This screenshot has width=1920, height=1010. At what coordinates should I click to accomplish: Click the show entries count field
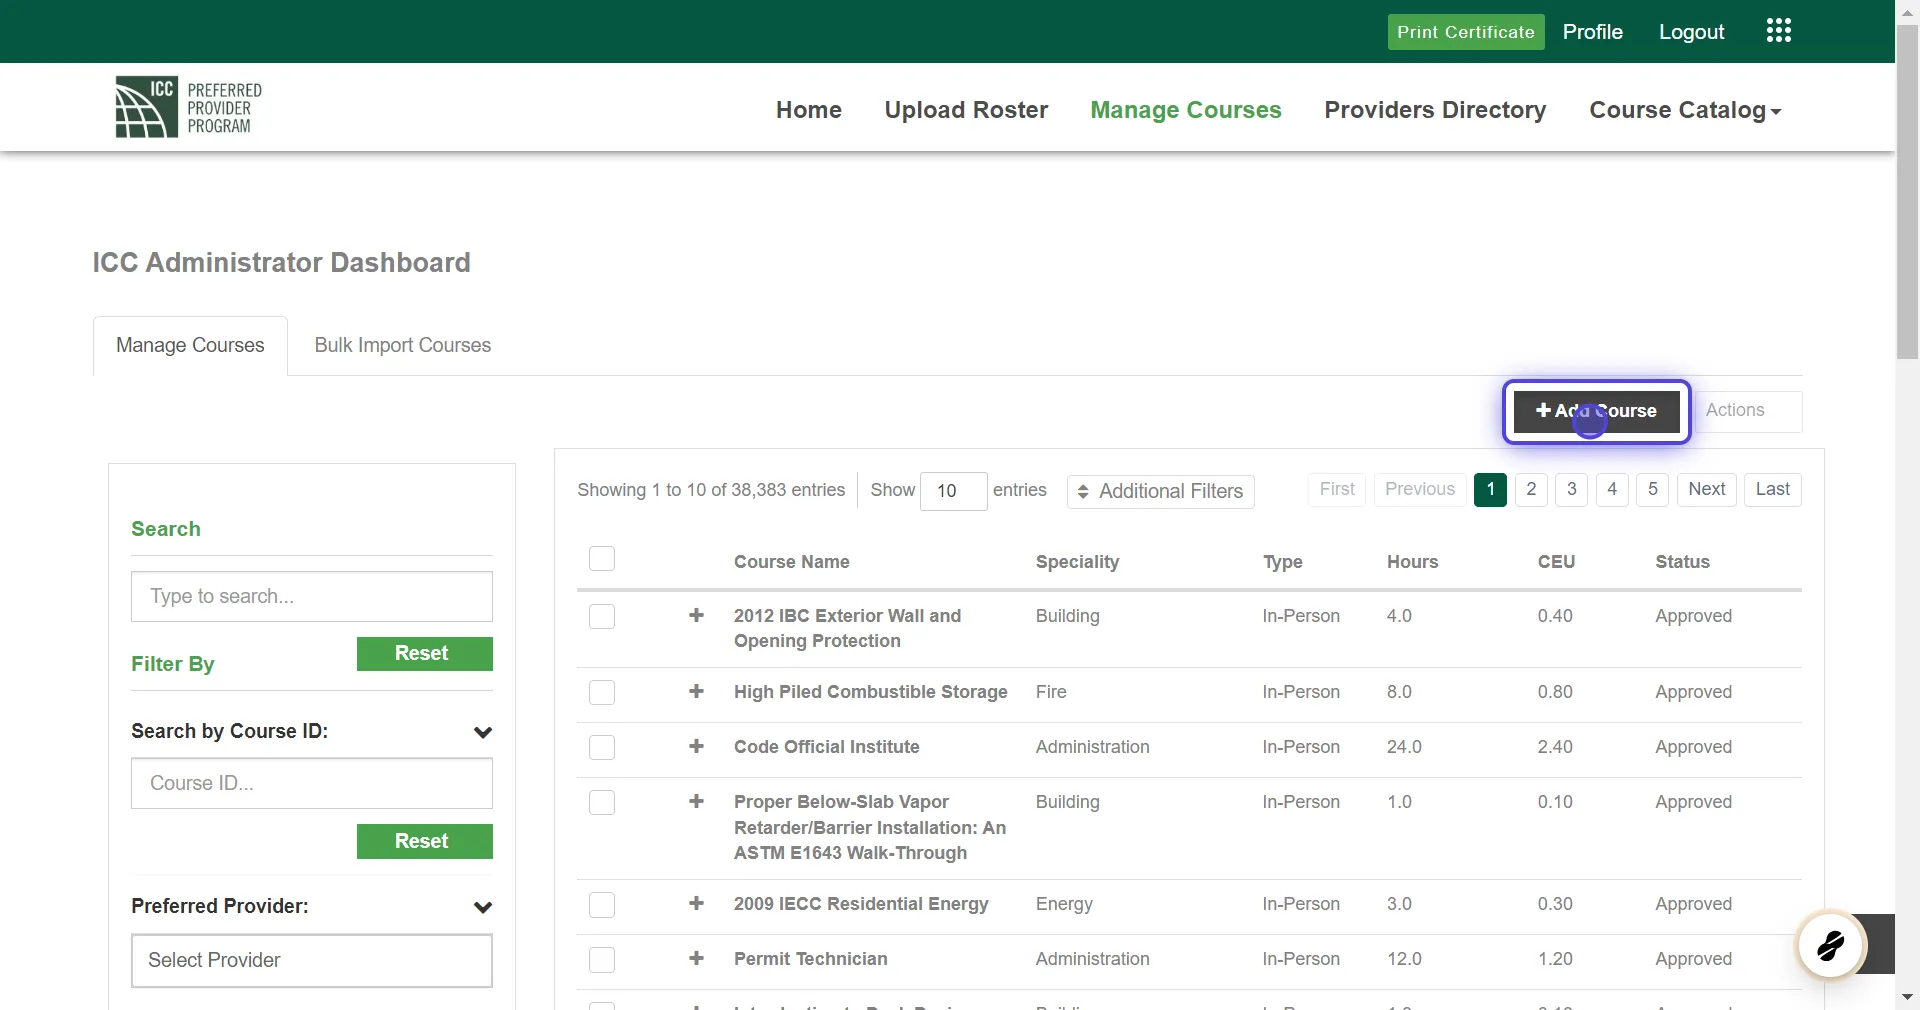953,491
